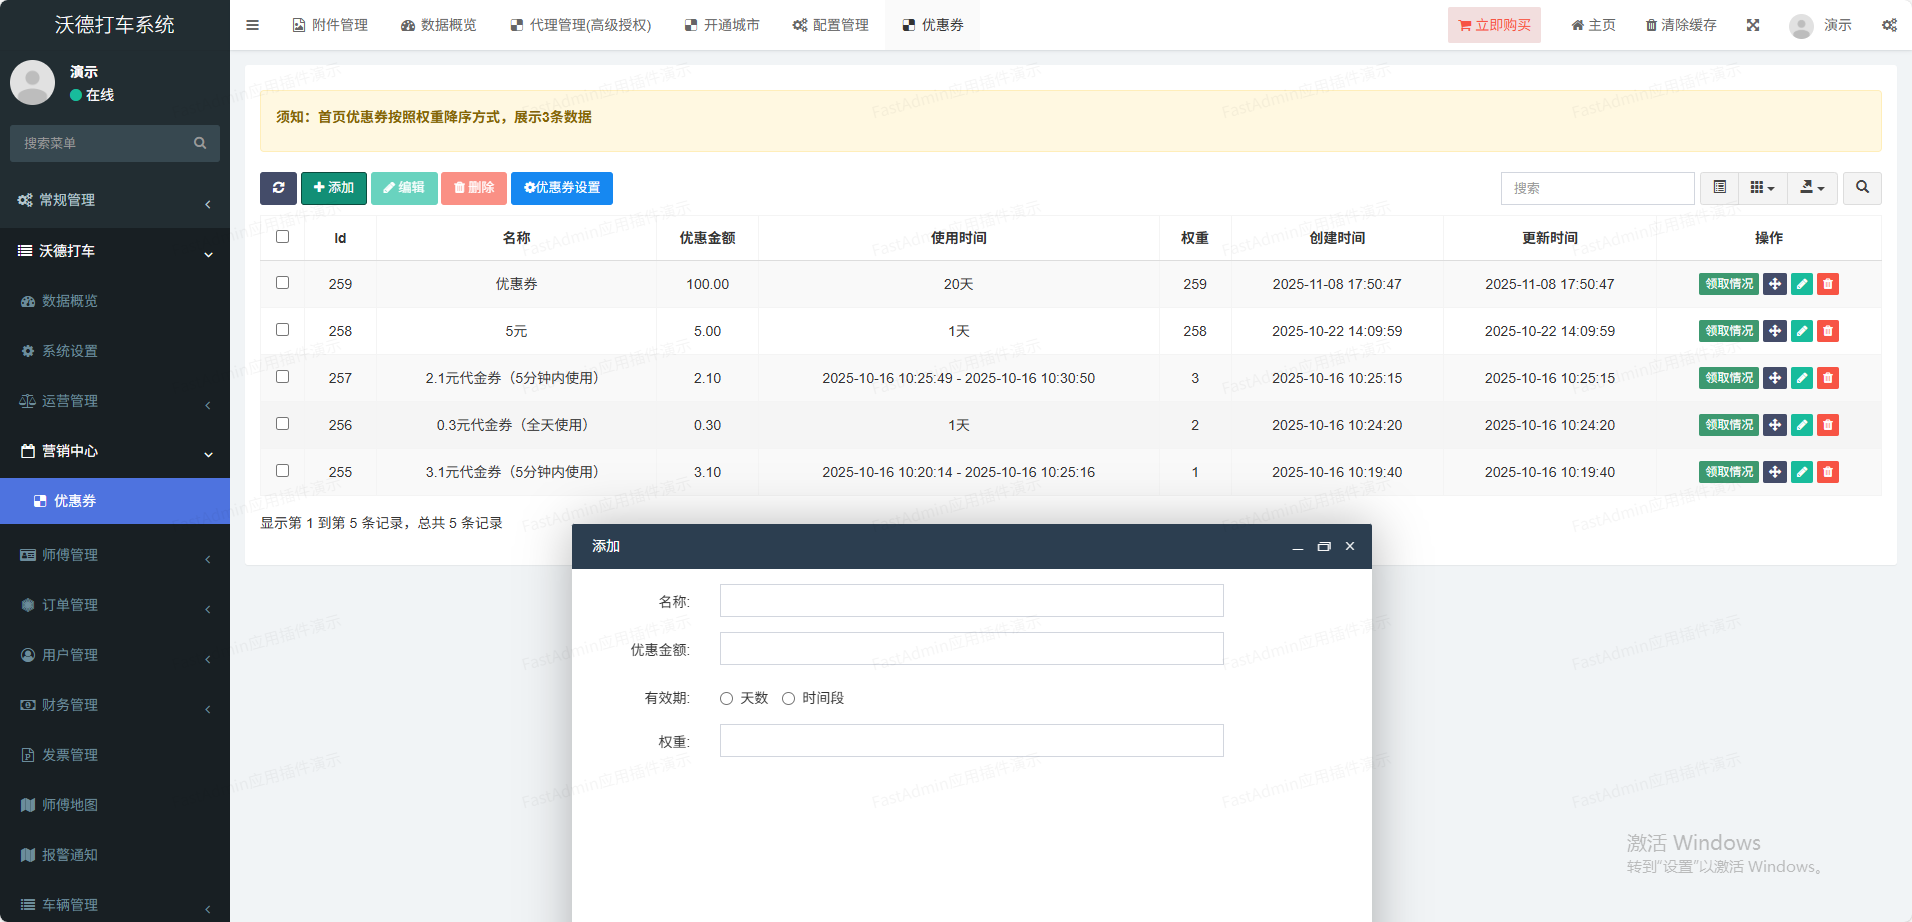
Task: Click the sidebar hamburger menu icon
Action: click(253, 25)
